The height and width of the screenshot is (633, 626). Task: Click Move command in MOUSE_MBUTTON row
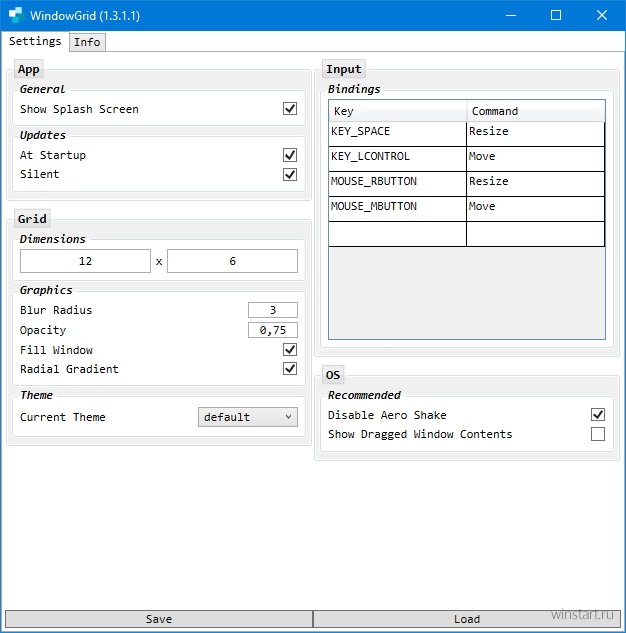click(x=536, y=209)
